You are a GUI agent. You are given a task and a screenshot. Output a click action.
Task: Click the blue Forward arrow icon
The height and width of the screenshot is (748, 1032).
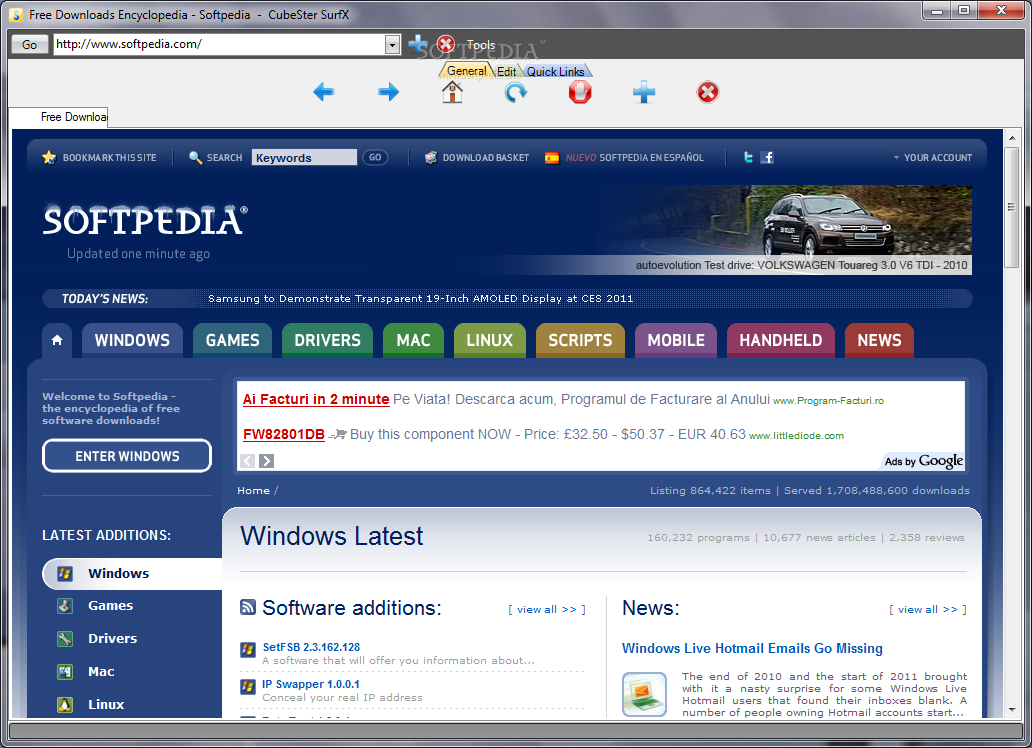point(388,92)
